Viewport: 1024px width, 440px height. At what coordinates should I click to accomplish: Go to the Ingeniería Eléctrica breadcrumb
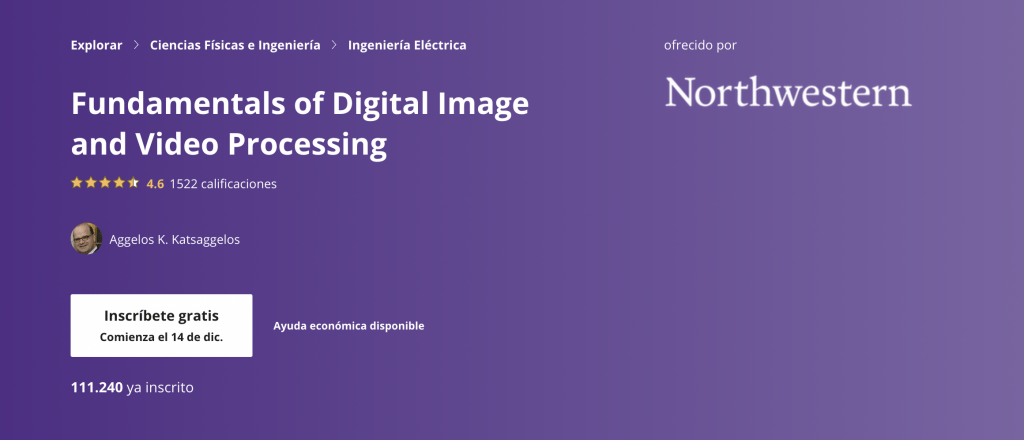point(407,45)
